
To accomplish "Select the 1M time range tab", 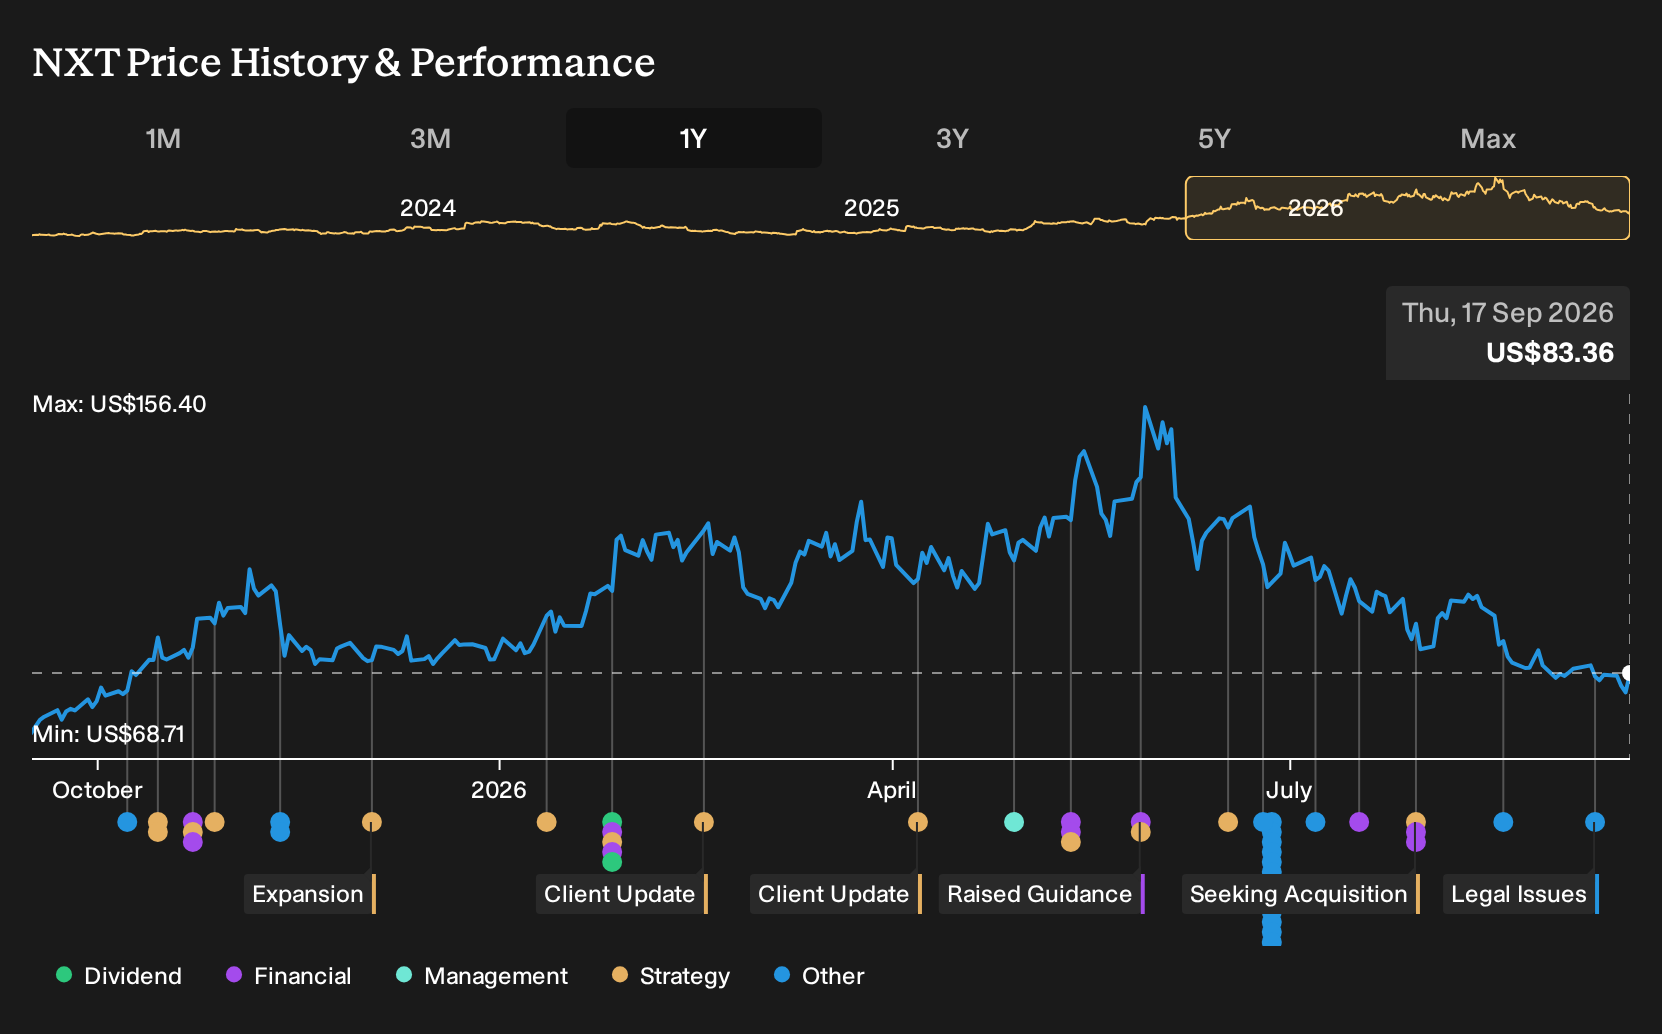I will coord(163,138).
